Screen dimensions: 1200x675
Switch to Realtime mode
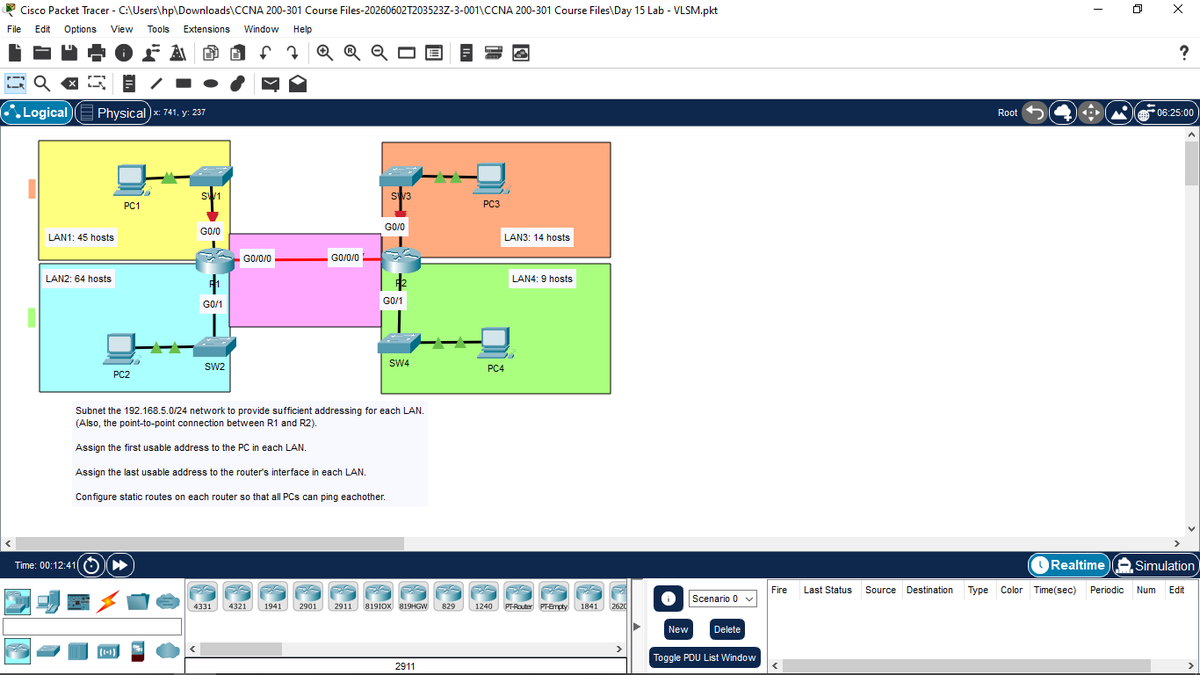click(x=1069, y=565)
